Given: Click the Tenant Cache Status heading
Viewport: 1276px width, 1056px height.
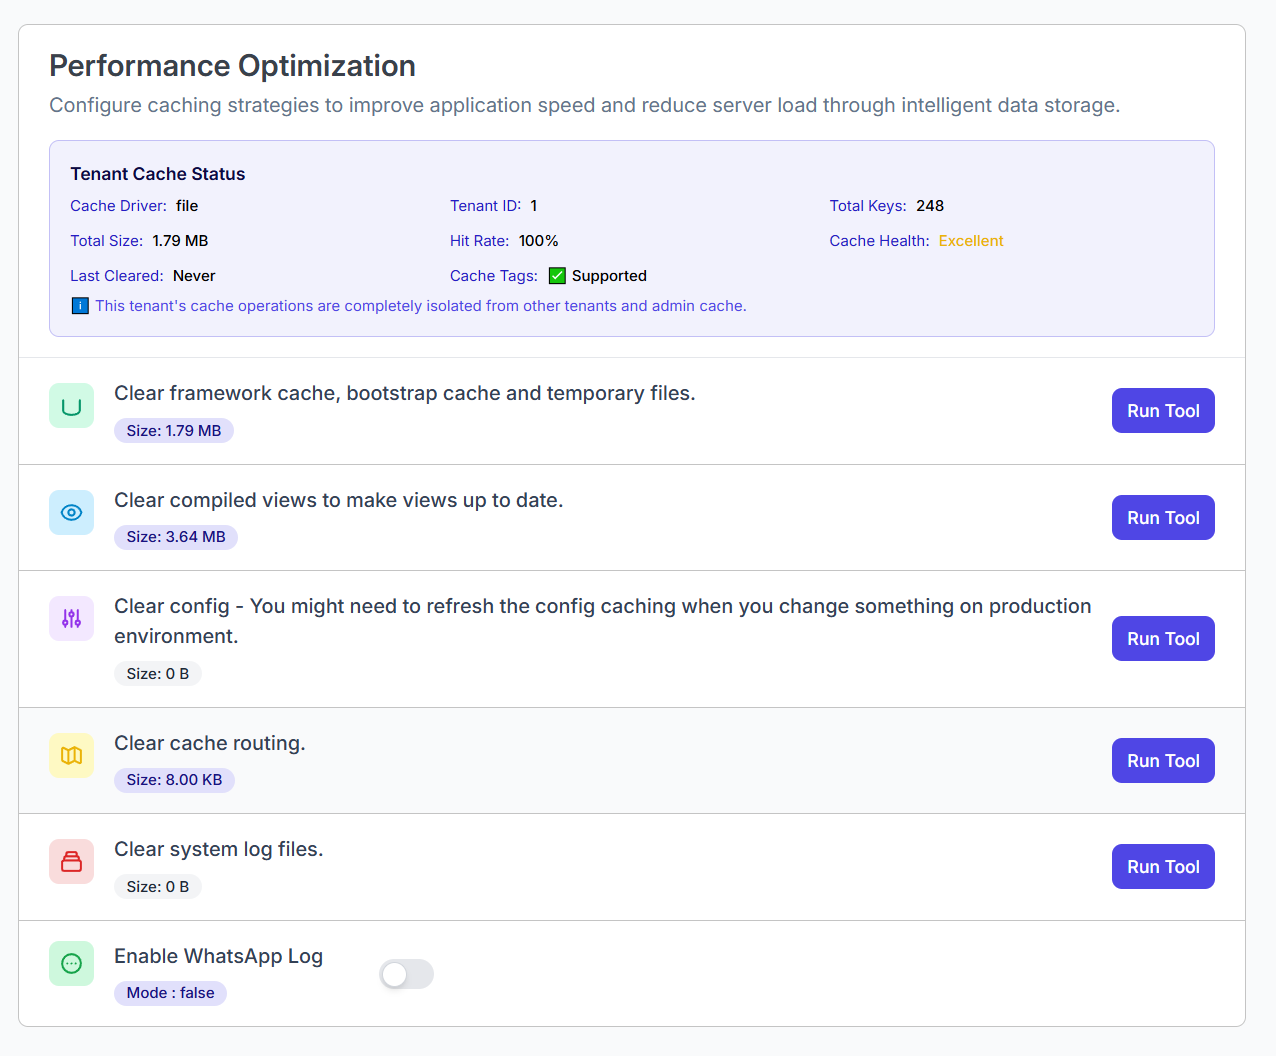Looking at the screenshot, I should (157, 173).
